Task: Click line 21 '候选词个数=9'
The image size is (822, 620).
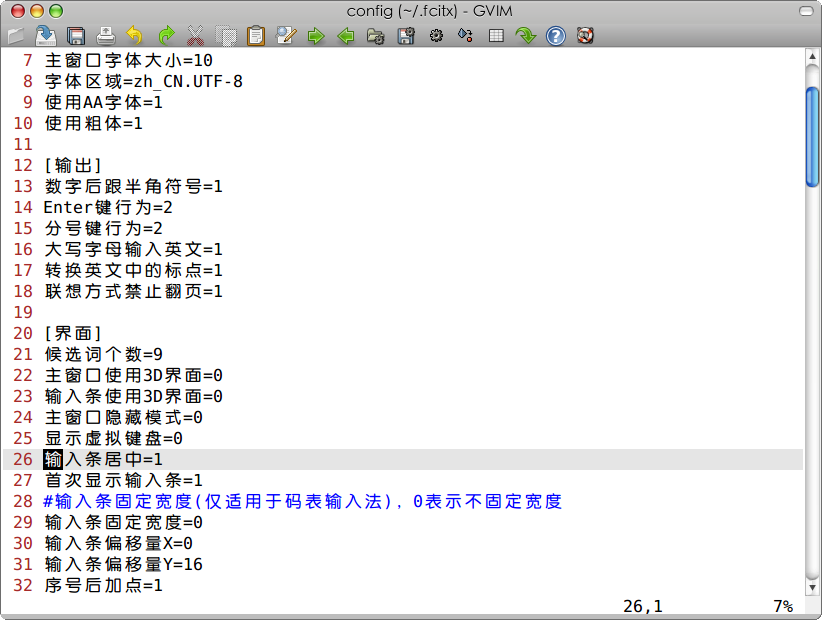Action: pyautogui.click(x=103, y=354)
